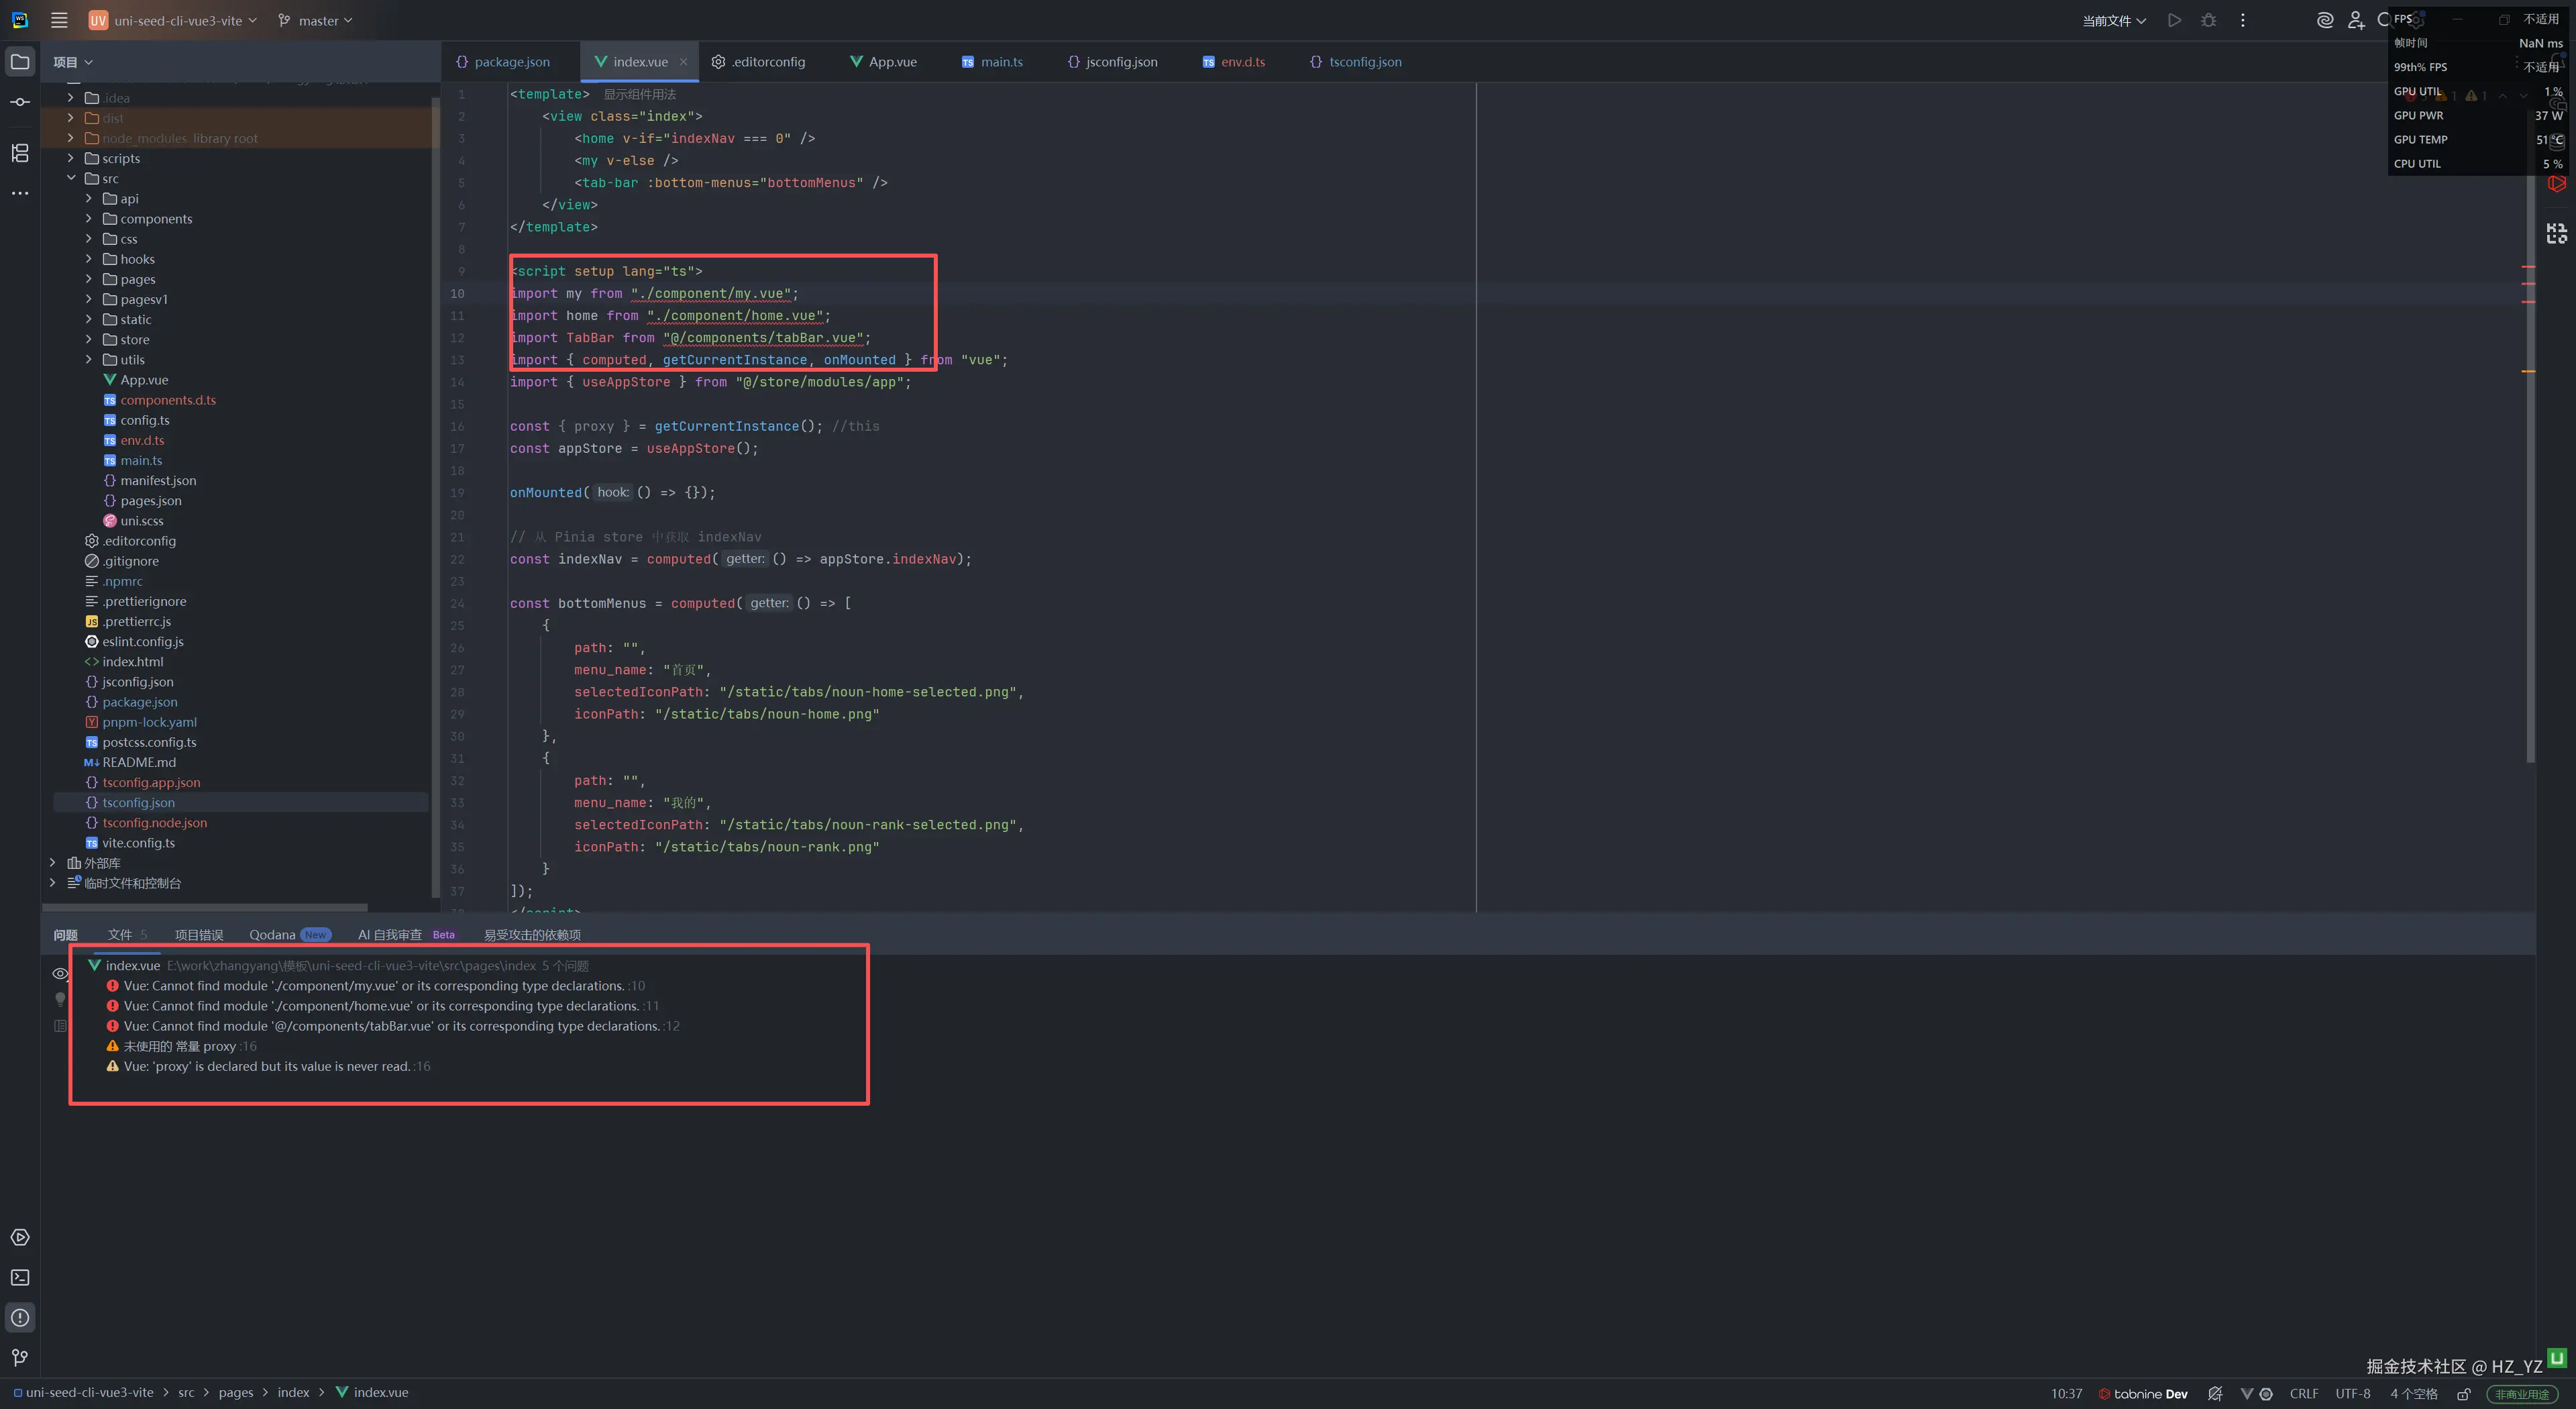Image resolution: width=2576 pixels, height=1409 pixels.
Task: Open the Commit tool window icon
Action: click(20, 102)
